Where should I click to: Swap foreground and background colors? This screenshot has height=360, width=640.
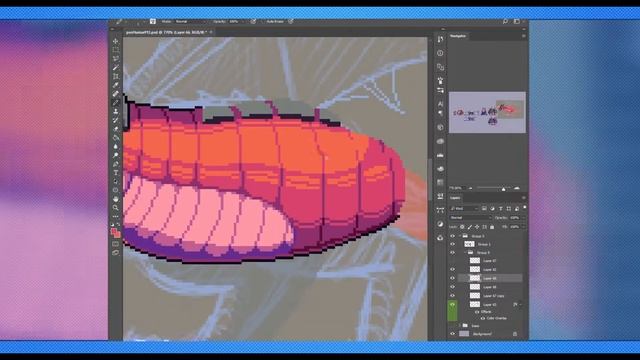118,224
